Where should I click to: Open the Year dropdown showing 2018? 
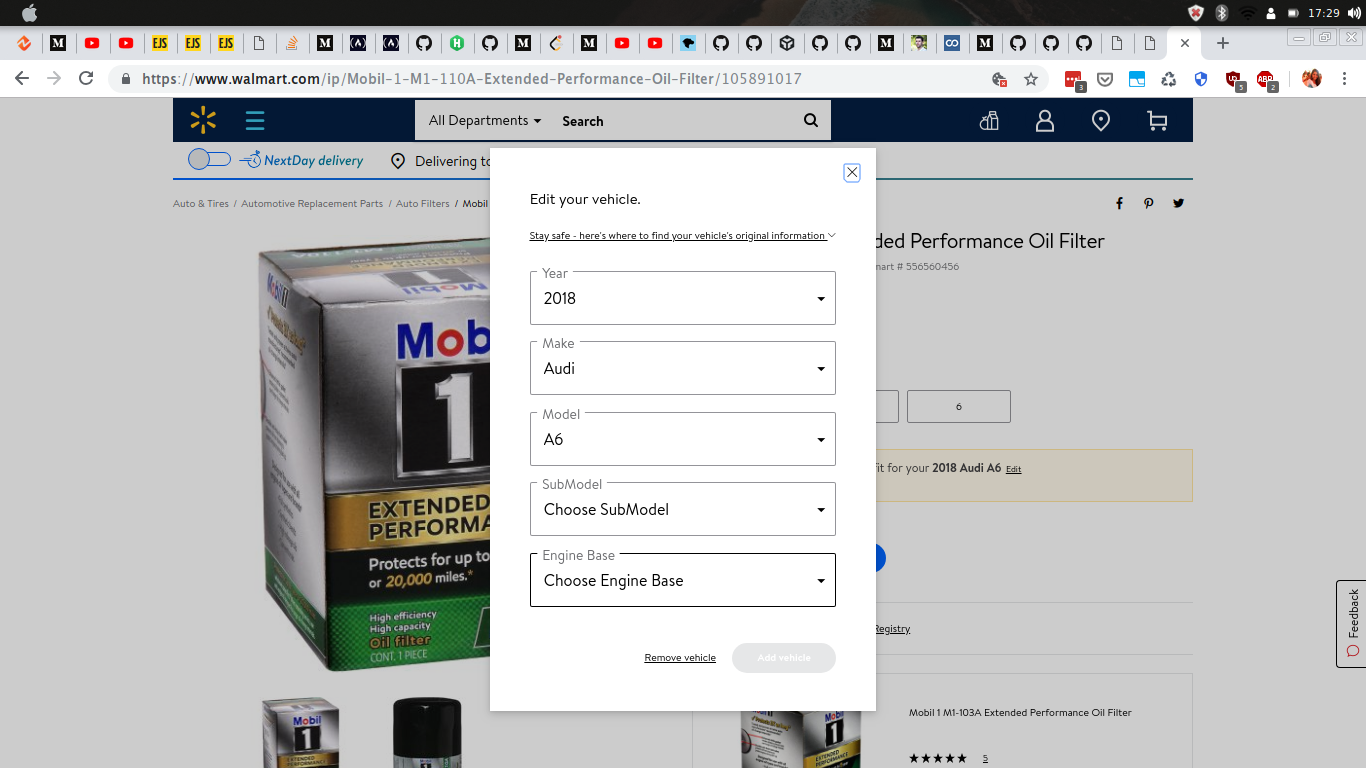(x=683, y=298)
